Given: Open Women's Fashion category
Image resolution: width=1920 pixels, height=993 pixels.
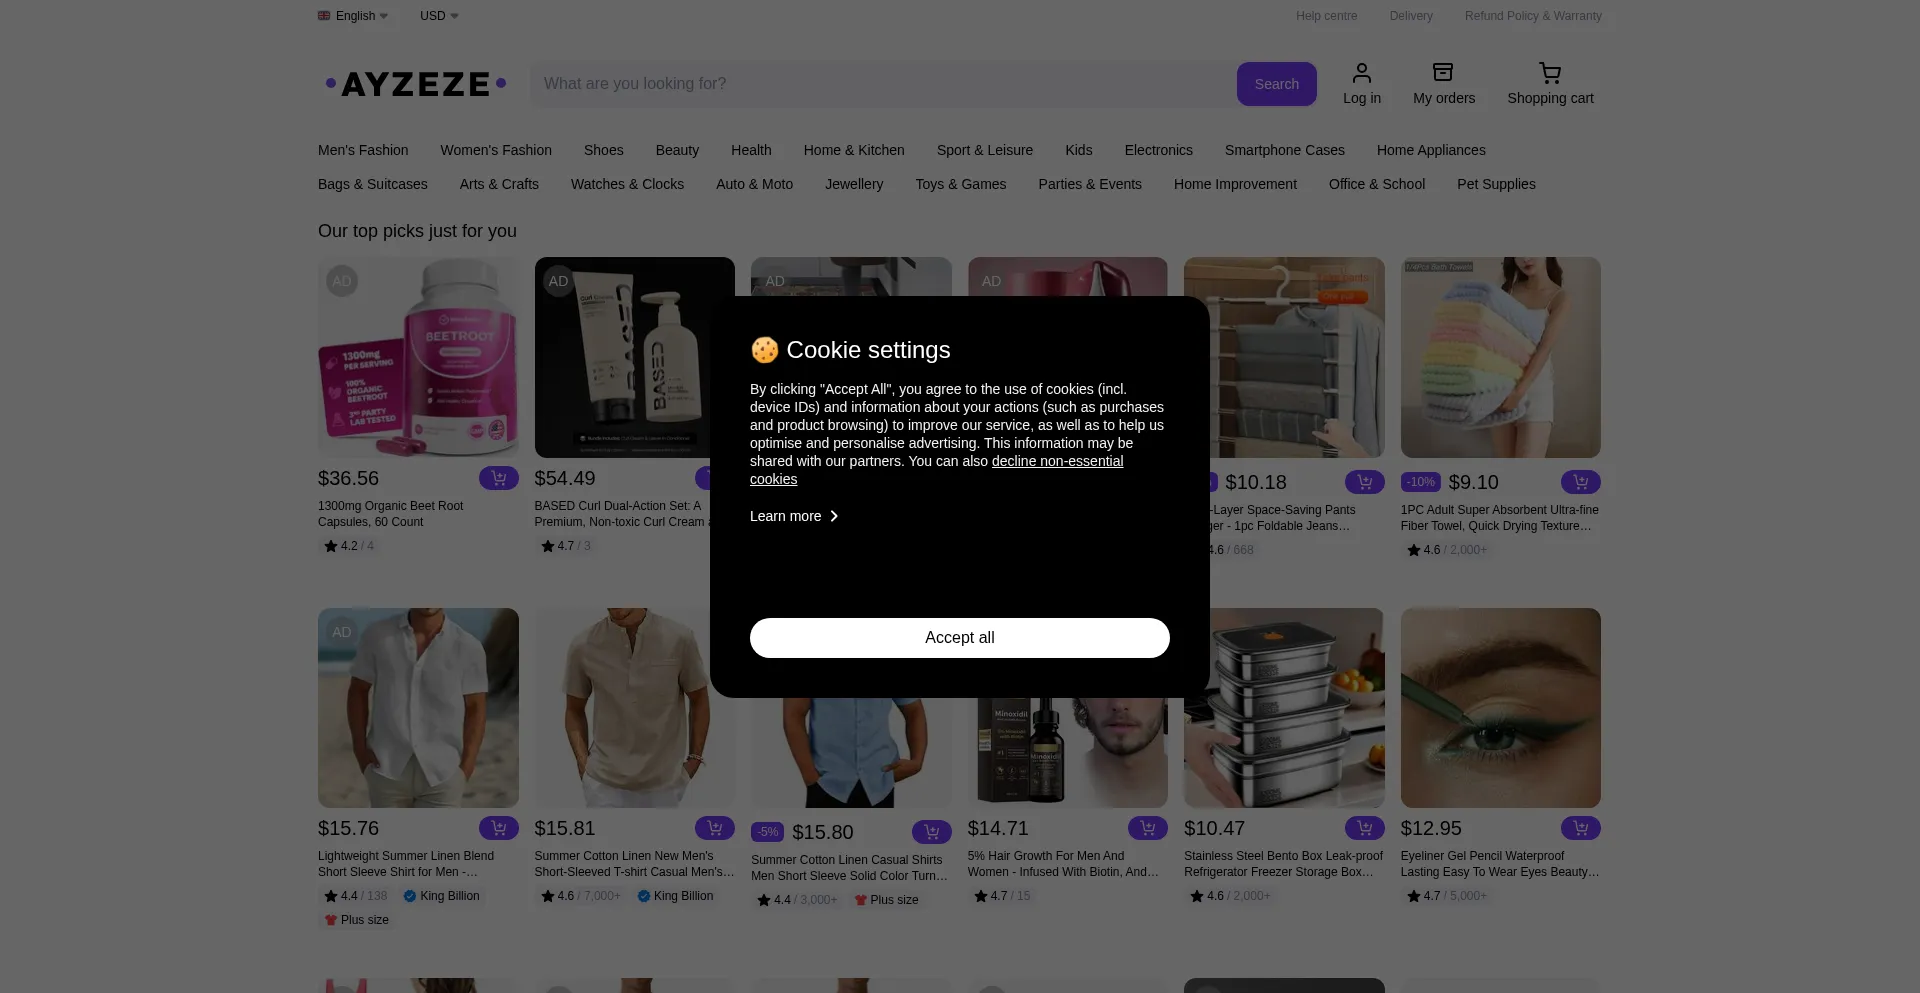Looking at the screenshot, I should tap(496, 150).
